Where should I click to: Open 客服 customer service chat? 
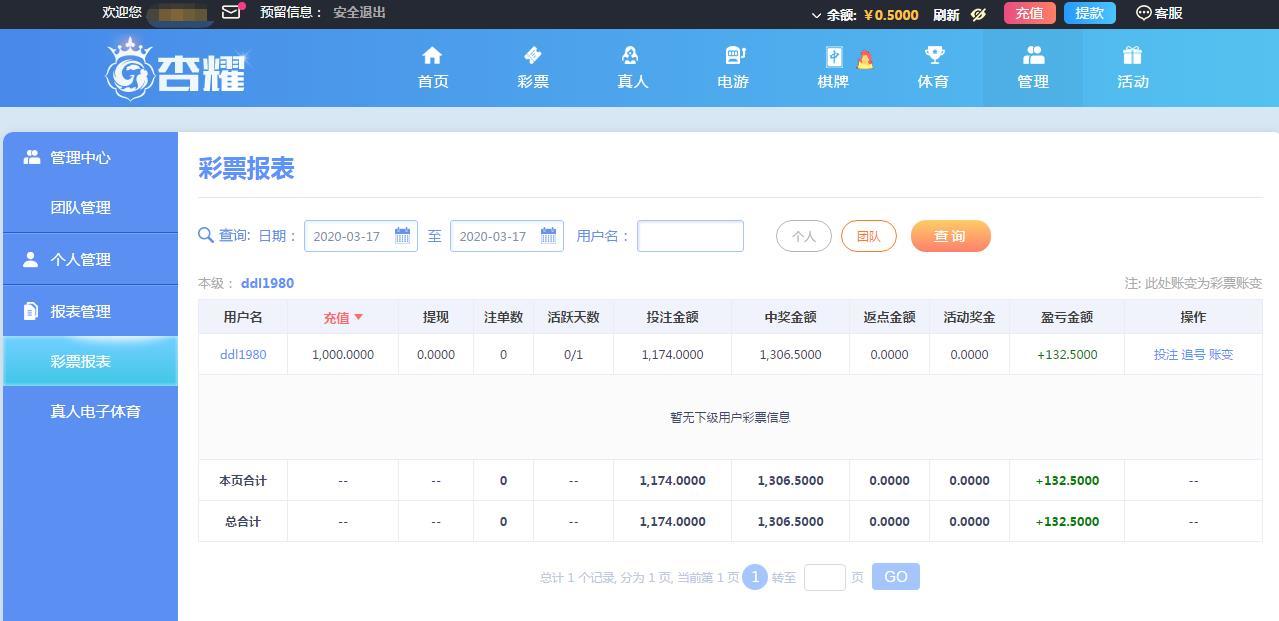pyautogui.click(x=1159, y=13)
